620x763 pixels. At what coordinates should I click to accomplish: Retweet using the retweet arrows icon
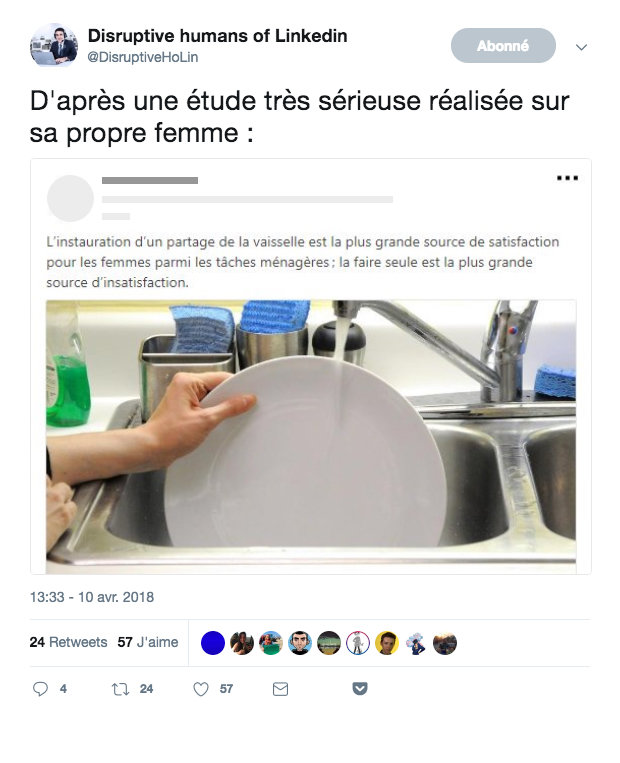pyautogui.click(x=120, y=689)
